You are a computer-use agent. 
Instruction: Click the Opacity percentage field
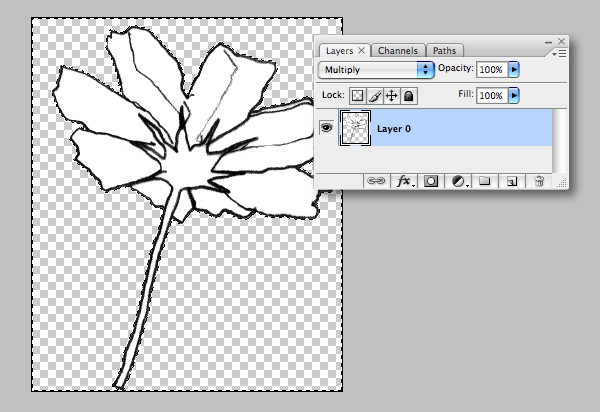(490, 70)
